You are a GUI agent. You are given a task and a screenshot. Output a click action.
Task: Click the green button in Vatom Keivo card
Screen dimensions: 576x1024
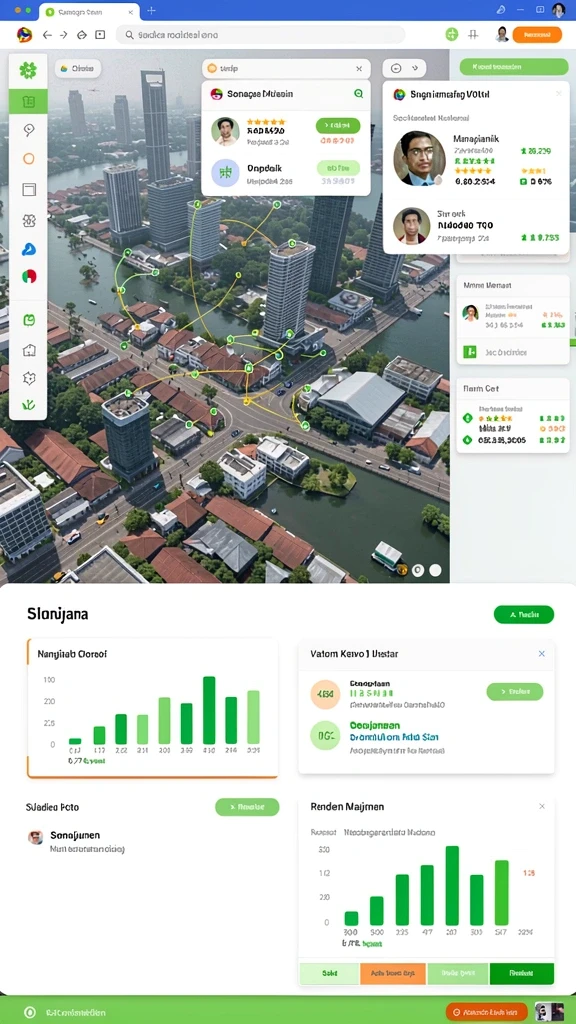coord(515,692)
